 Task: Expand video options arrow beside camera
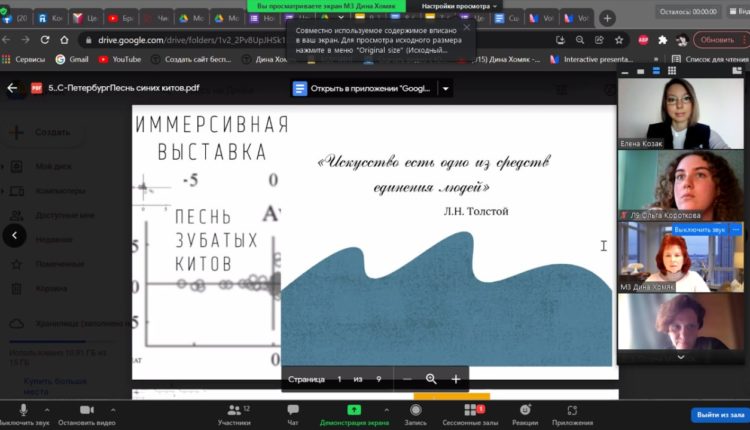pos(113,410)
